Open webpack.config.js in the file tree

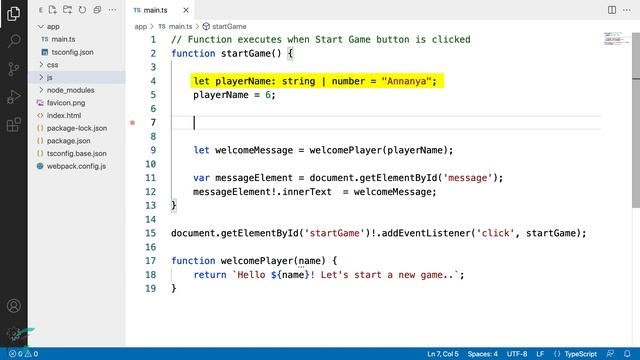[77, 166]
